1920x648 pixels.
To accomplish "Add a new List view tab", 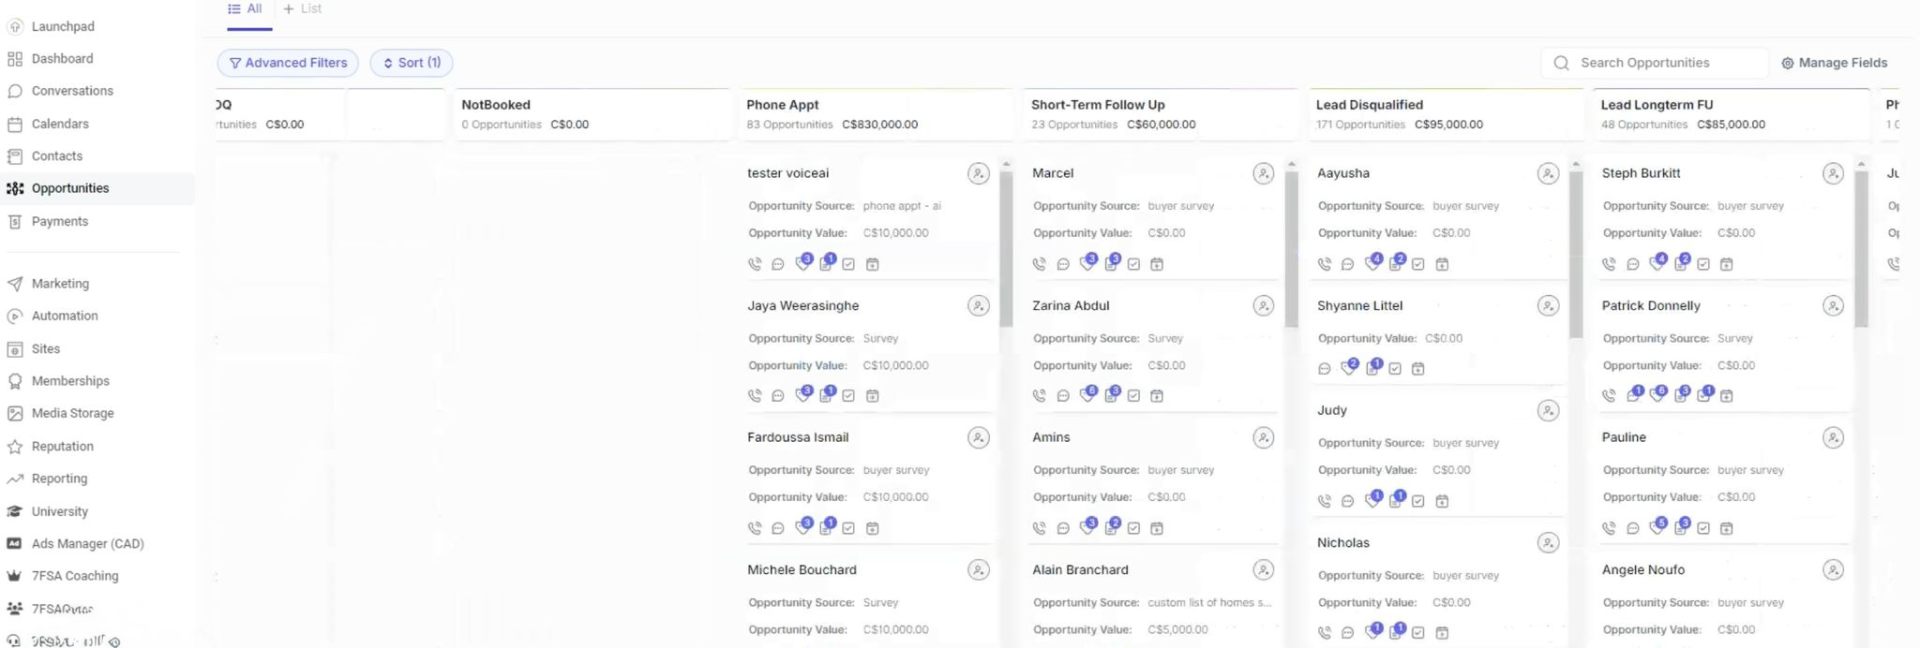I will (302, 9).
